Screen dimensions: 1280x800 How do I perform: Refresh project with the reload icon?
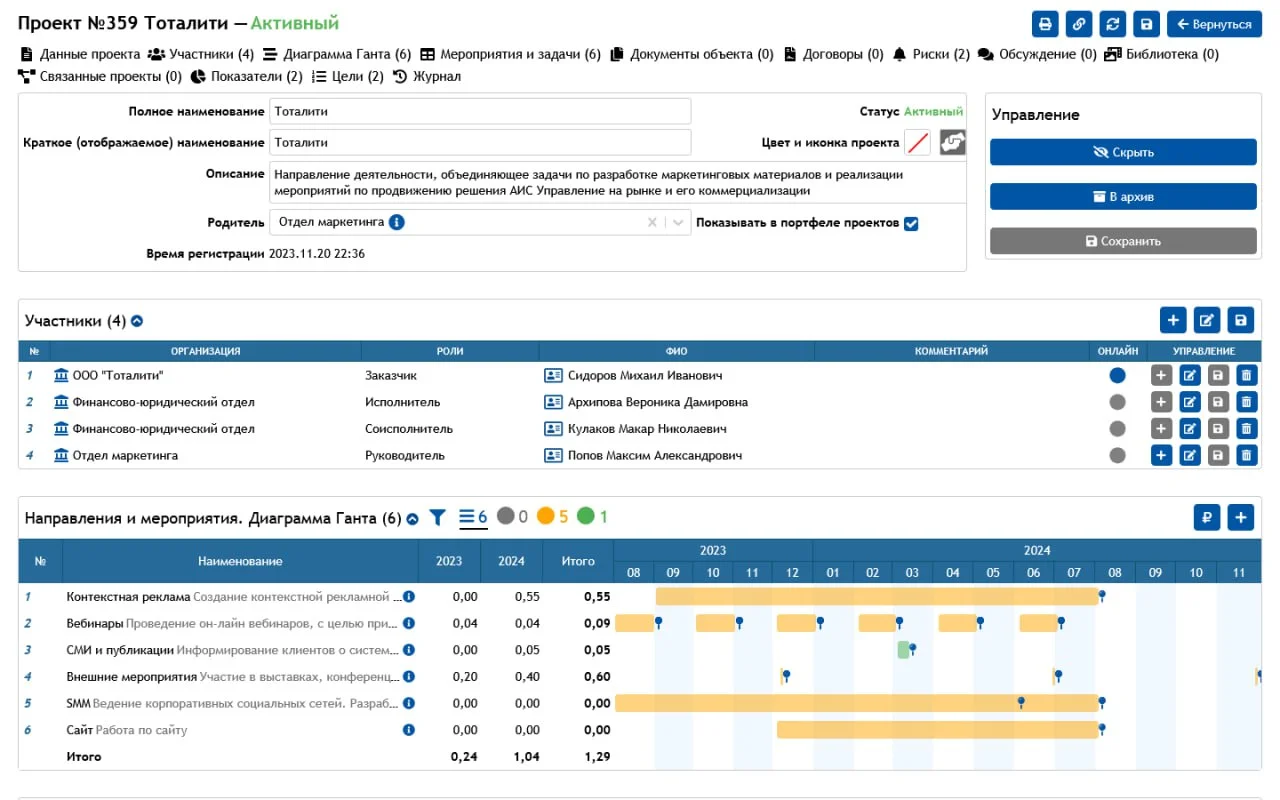click(1112, 24)
